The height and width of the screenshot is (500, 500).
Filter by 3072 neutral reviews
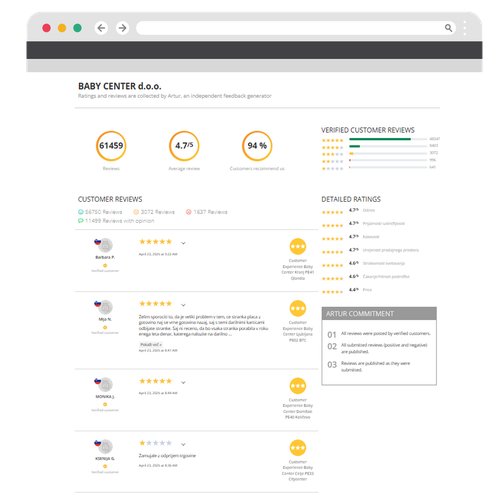click(x=154, y=212)
